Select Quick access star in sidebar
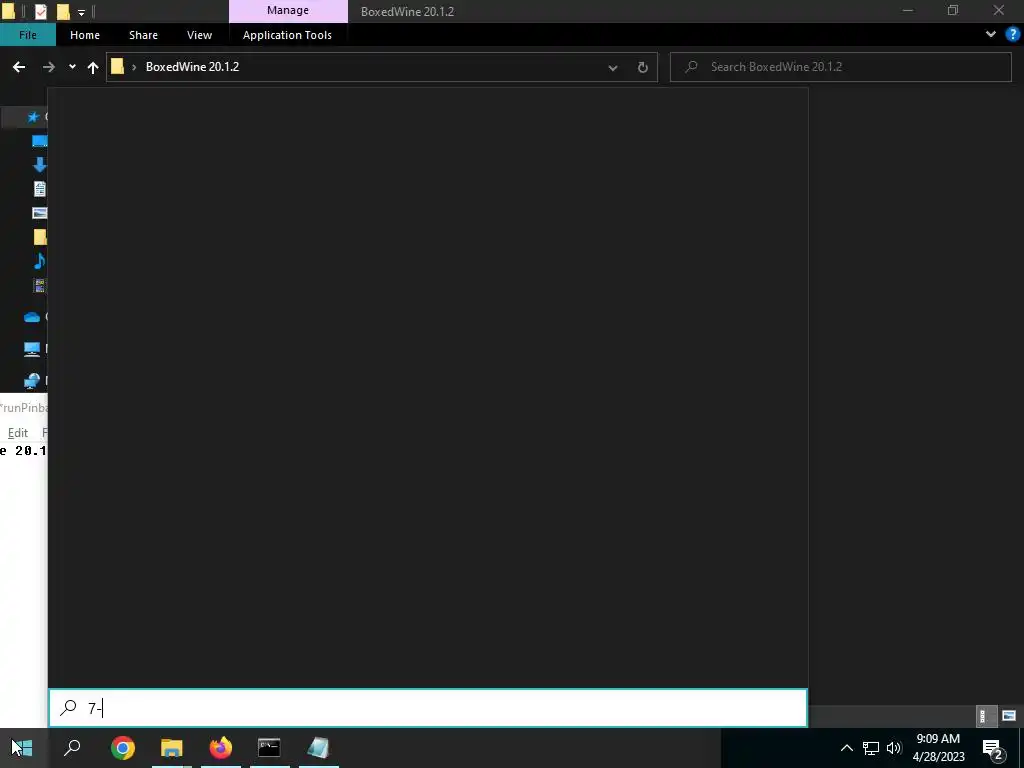Image resolution: width=1024 pixels, height=768 pixels. pos(33,117)
